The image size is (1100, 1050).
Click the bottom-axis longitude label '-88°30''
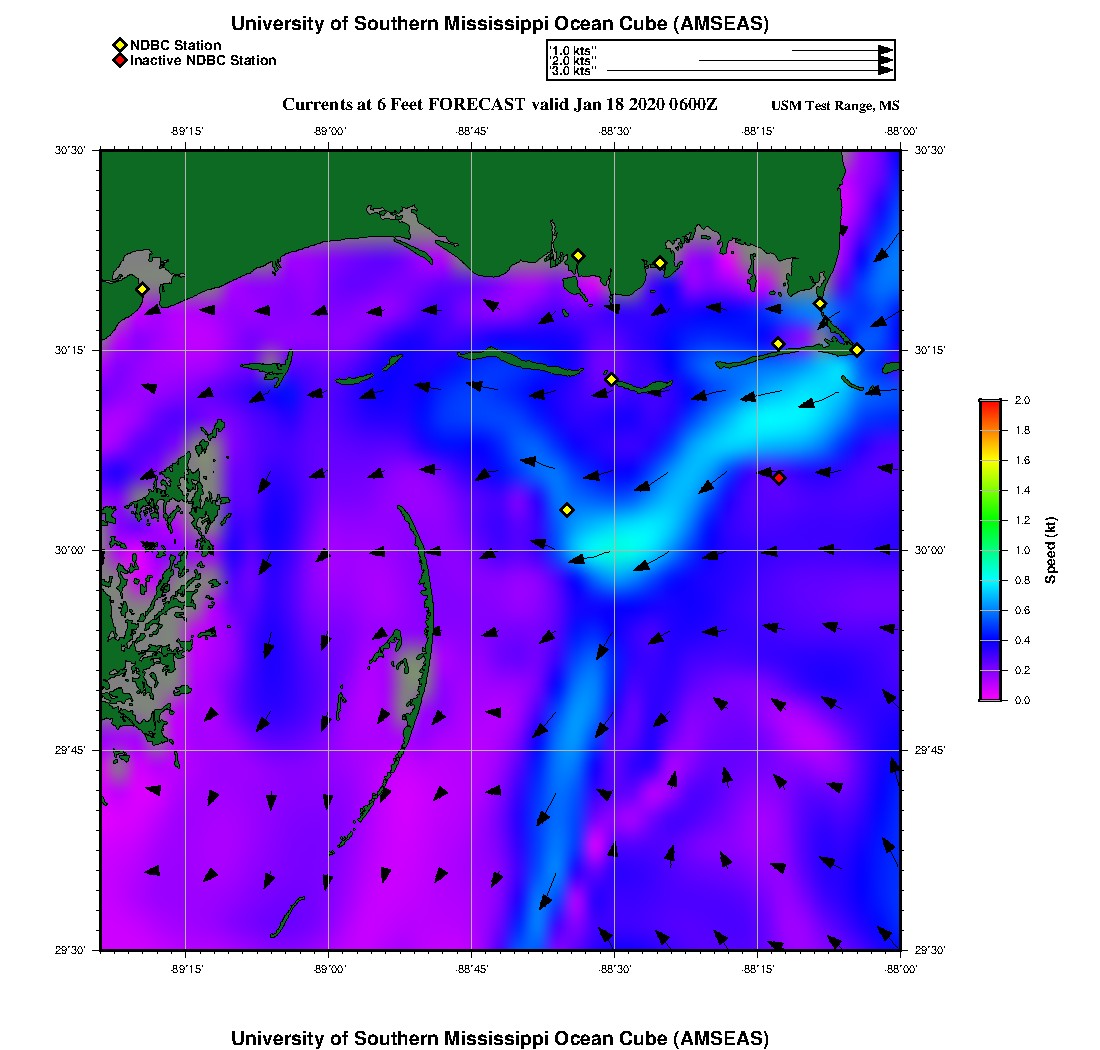click(615, 969)
